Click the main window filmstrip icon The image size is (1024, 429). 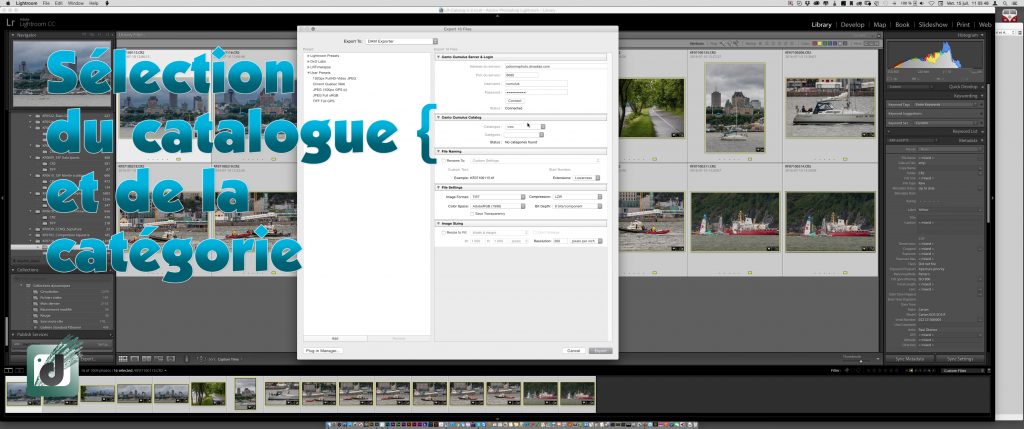click(9, 370)
